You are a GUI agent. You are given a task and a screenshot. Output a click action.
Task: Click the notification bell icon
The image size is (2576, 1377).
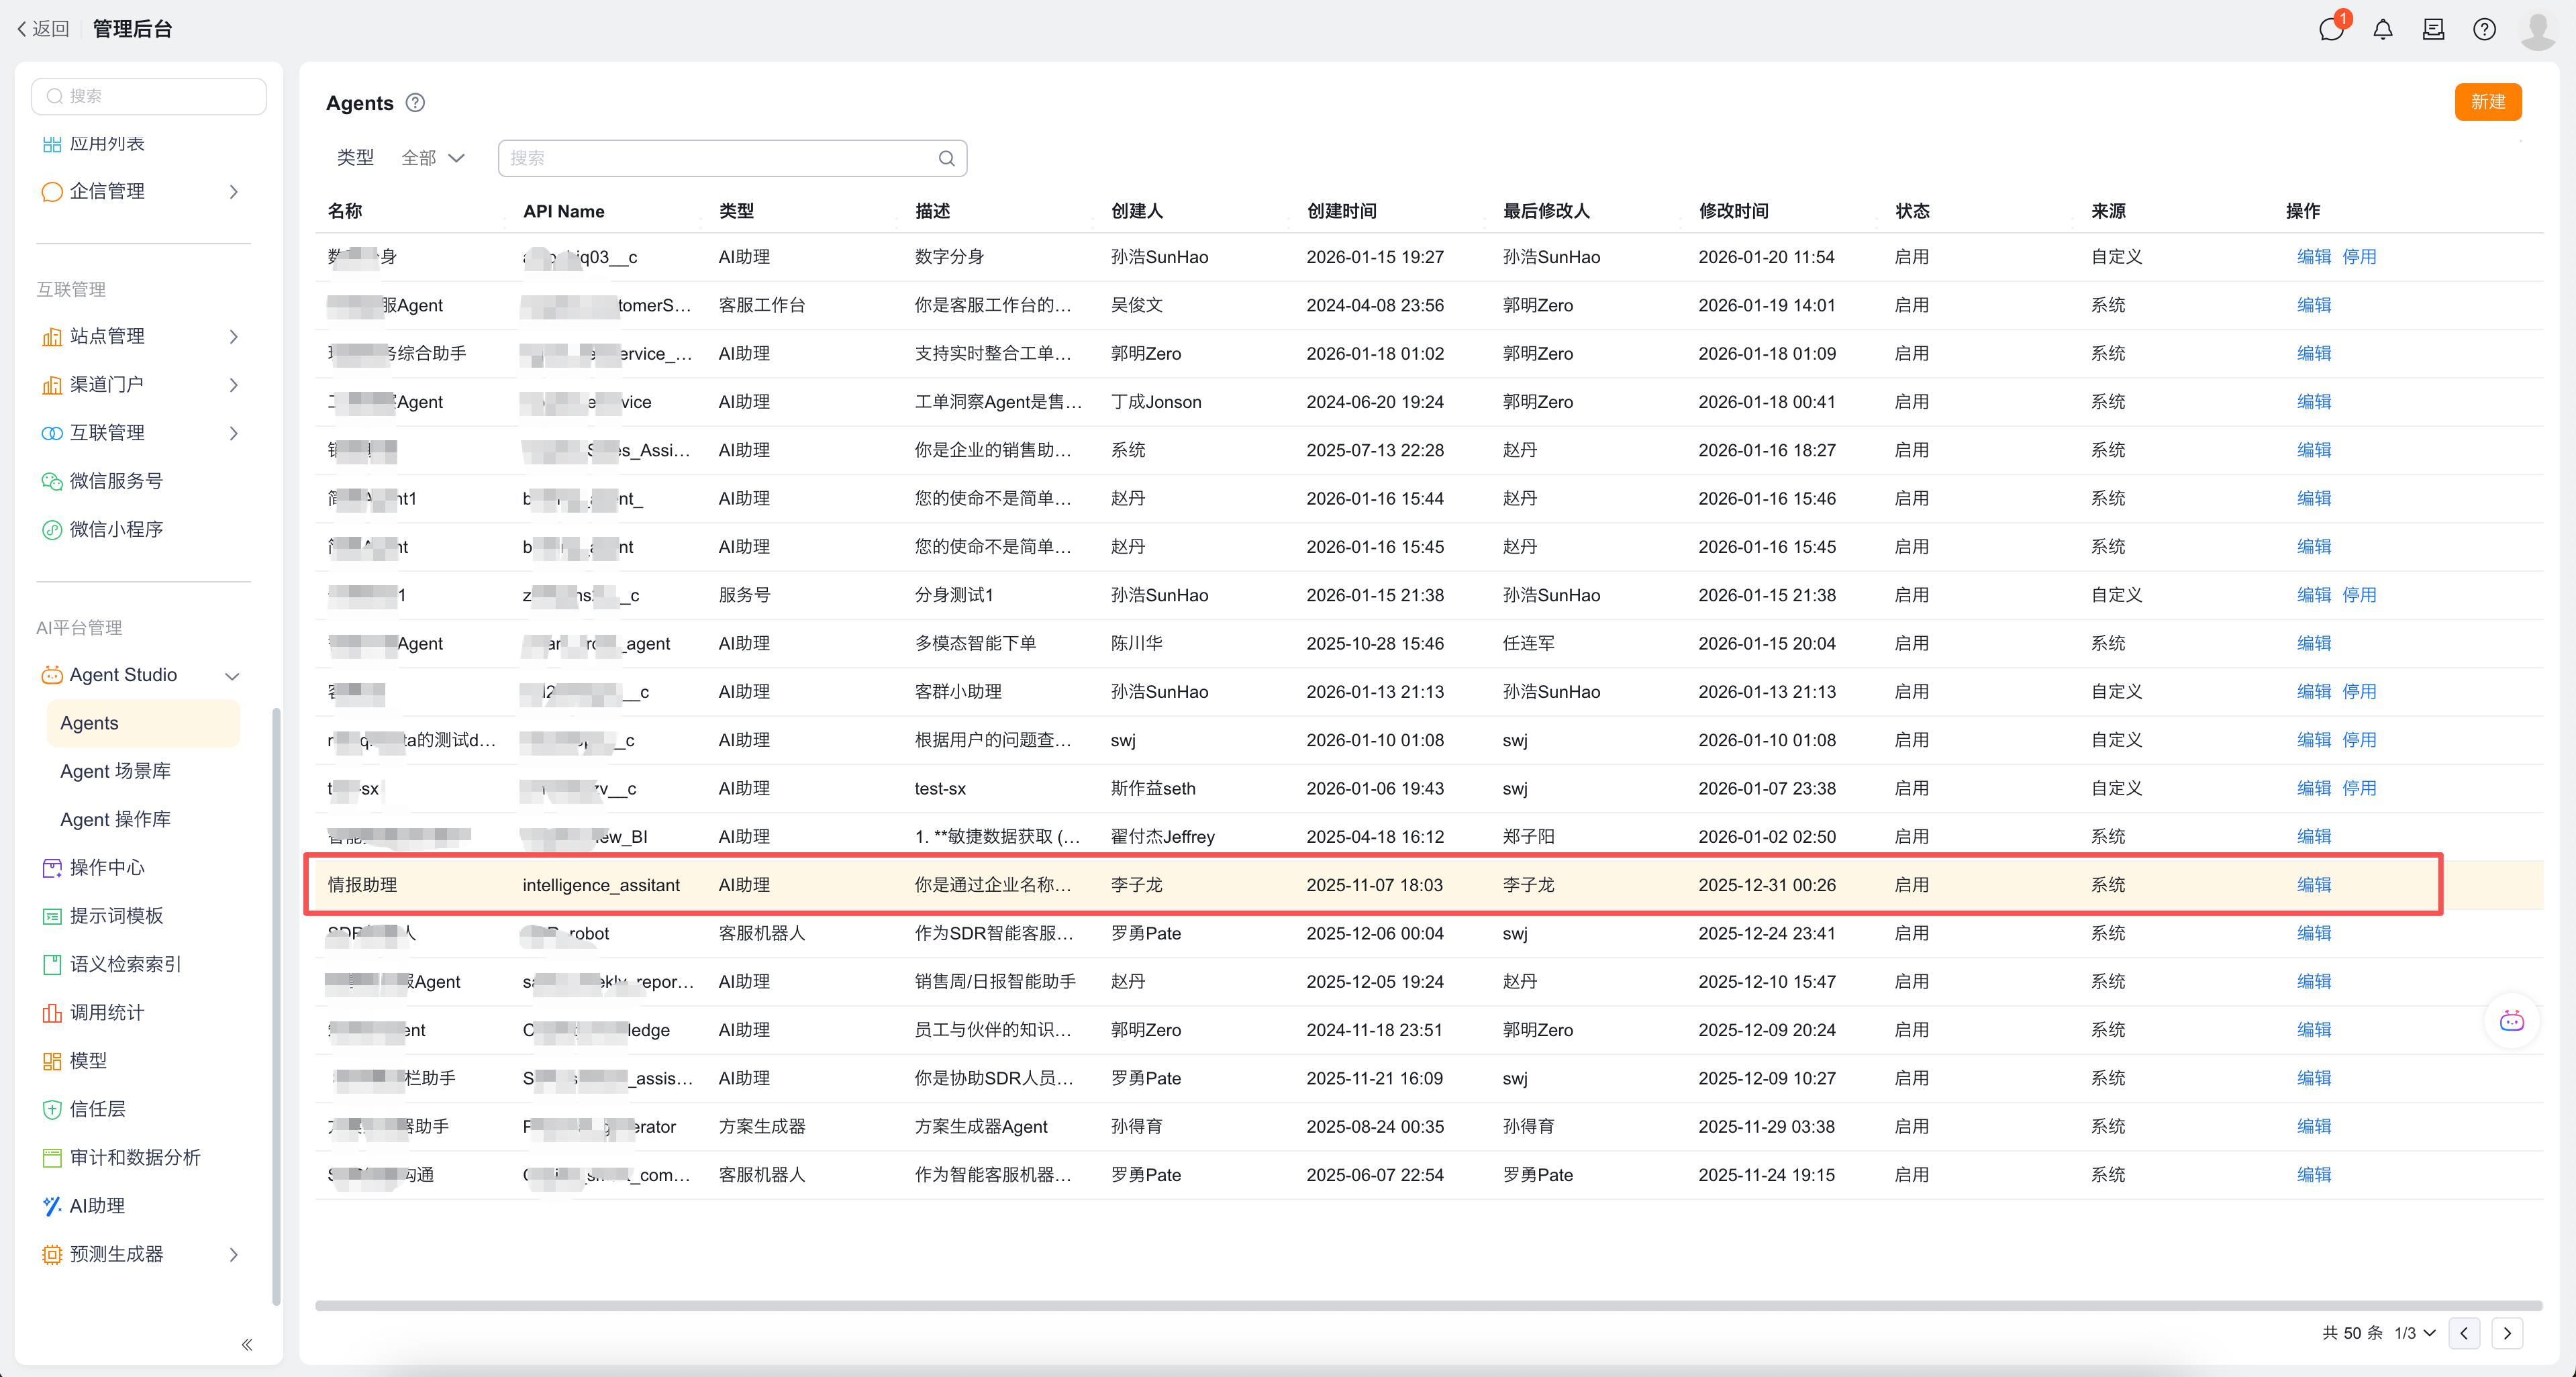[x=2383, y=29]
